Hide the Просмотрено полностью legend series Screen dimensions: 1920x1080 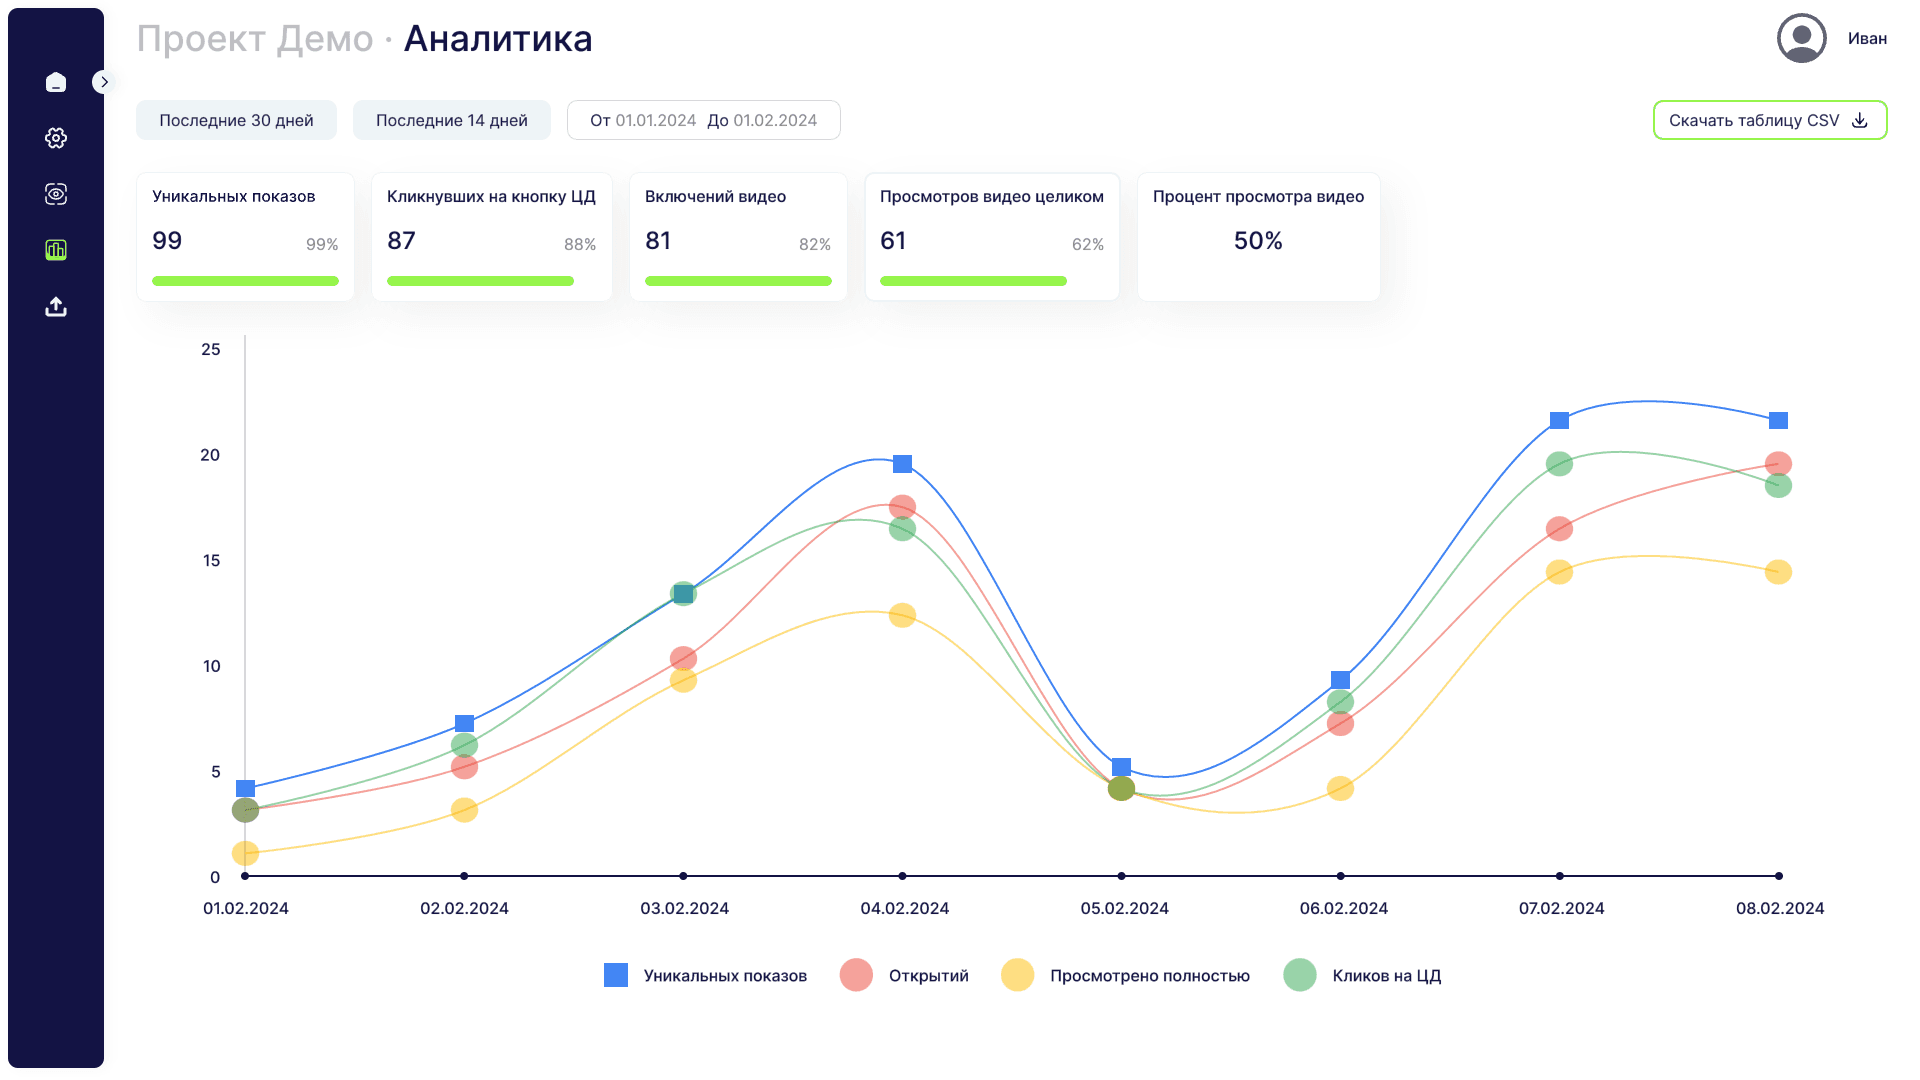tap(1127, 975)
